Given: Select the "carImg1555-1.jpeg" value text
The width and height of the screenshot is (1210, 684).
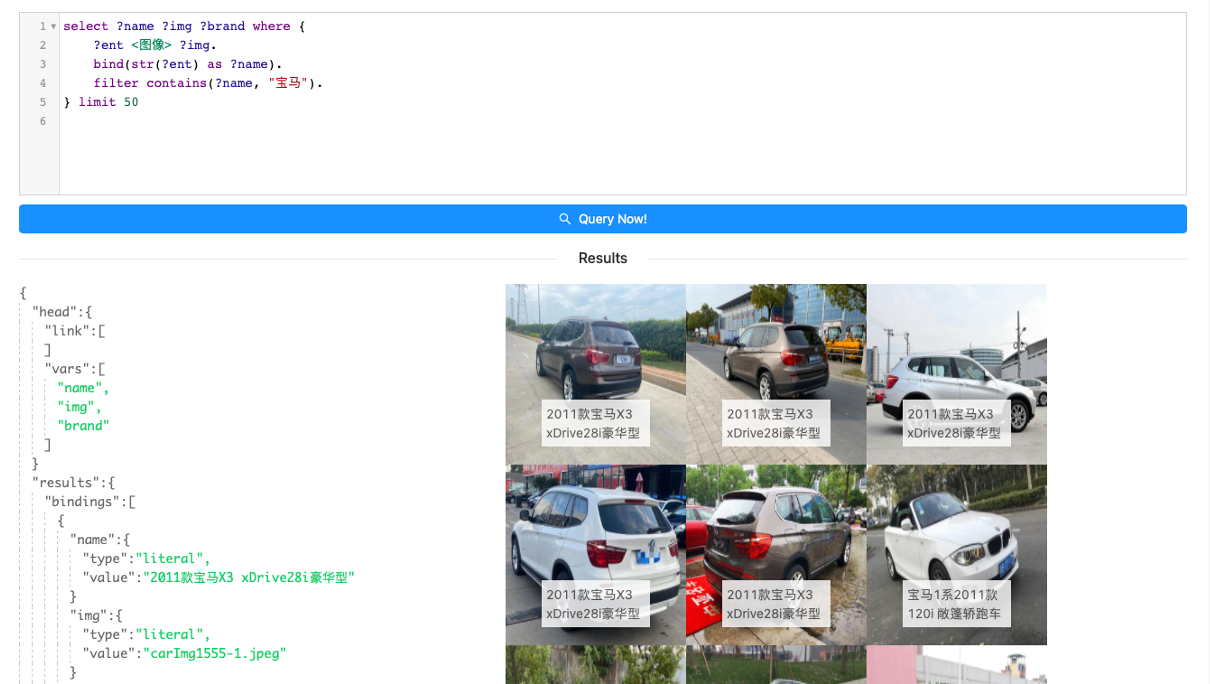Looking at the screenshot, I should pos(214,653).
